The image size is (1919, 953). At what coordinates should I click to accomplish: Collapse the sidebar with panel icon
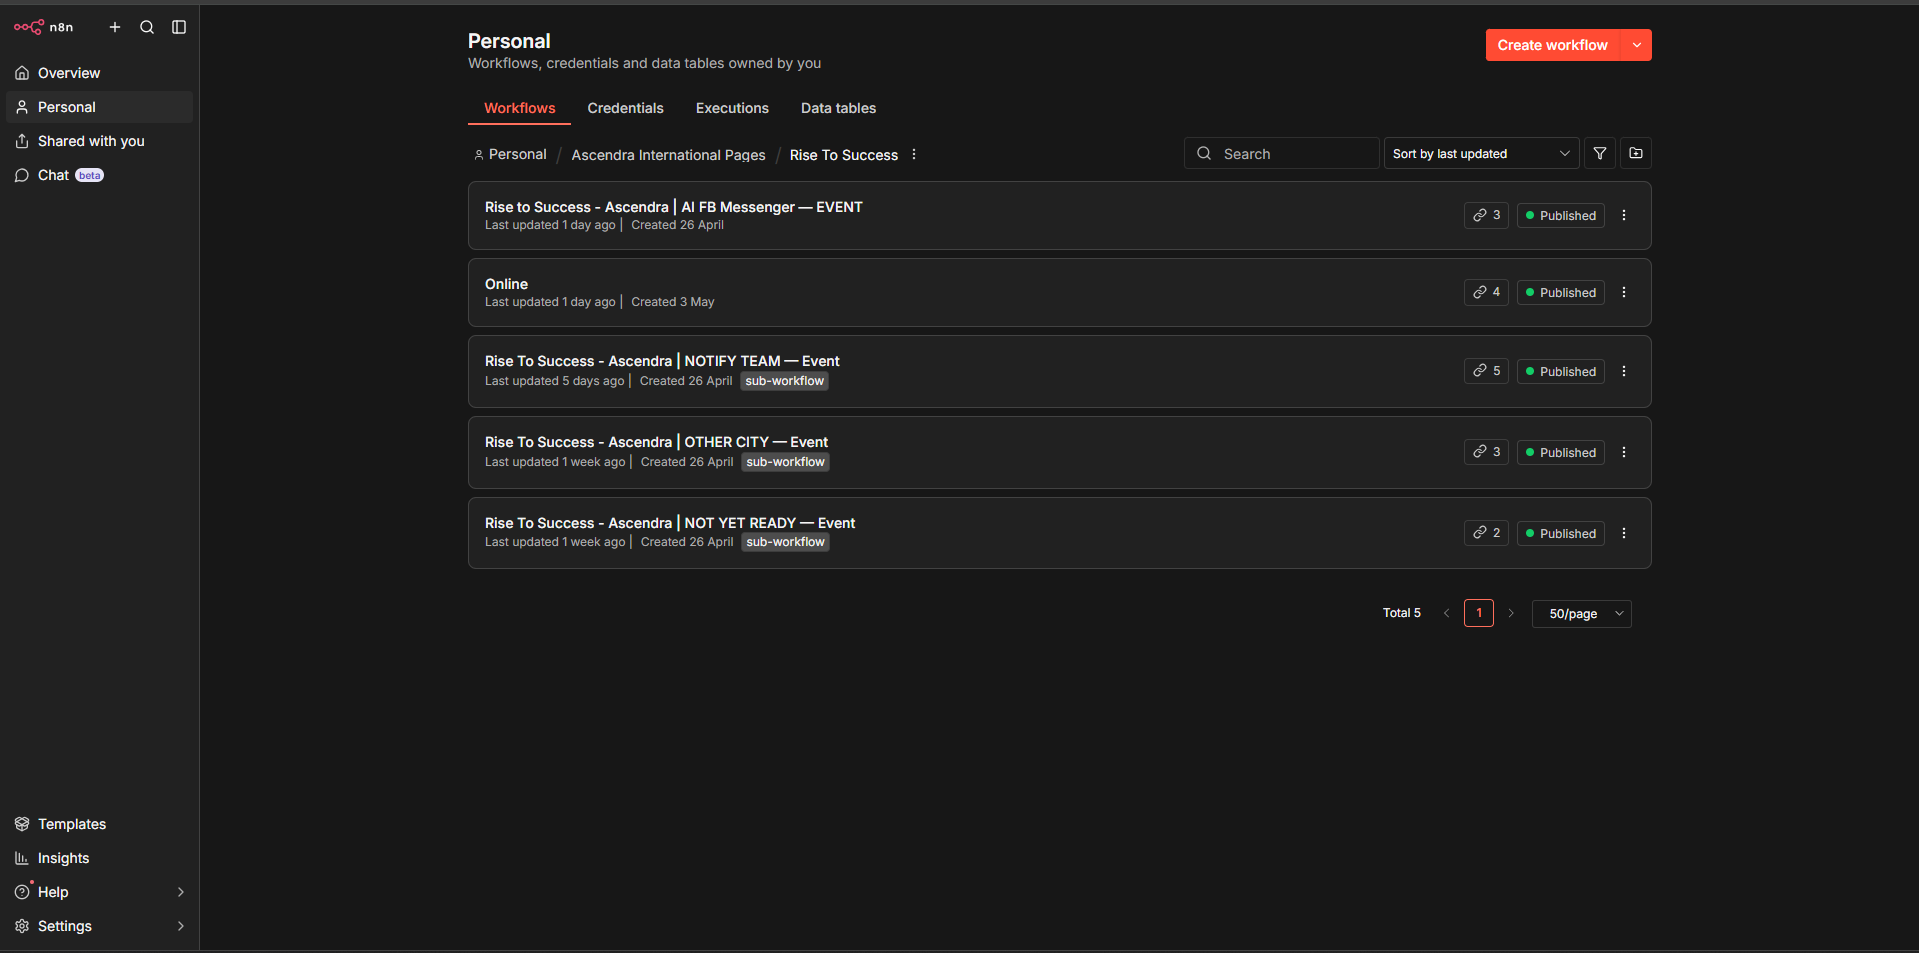click(x=179, y=27)
